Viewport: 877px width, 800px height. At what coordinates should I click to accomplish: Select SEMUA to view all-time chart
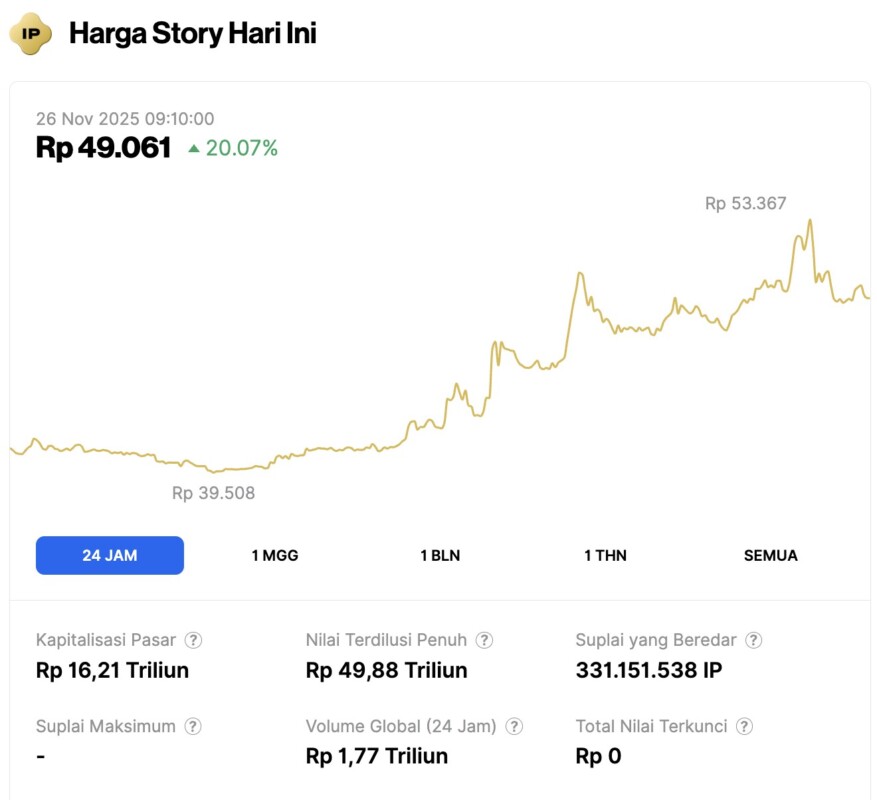click(x=771, y=556)
